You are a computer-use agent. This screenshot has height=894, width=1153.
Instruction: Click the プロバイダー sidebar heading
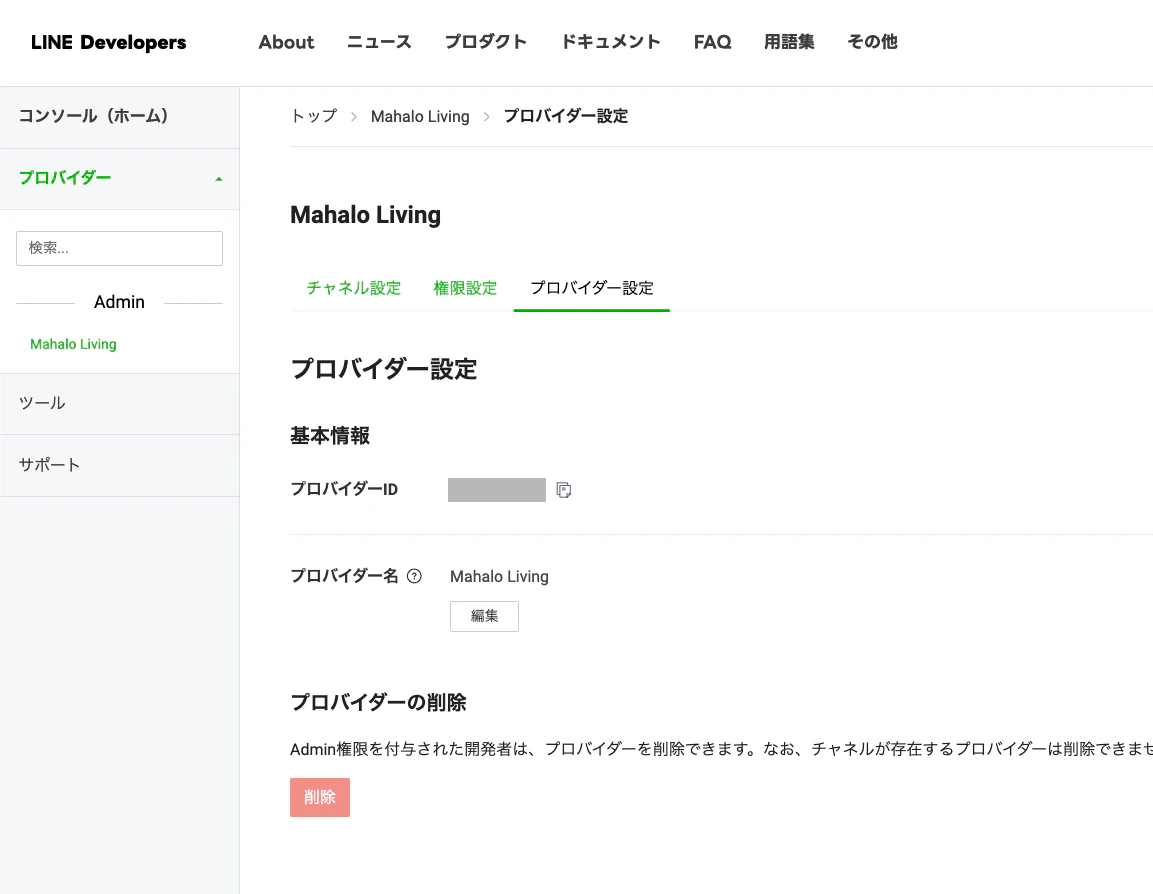click(65, 178)
